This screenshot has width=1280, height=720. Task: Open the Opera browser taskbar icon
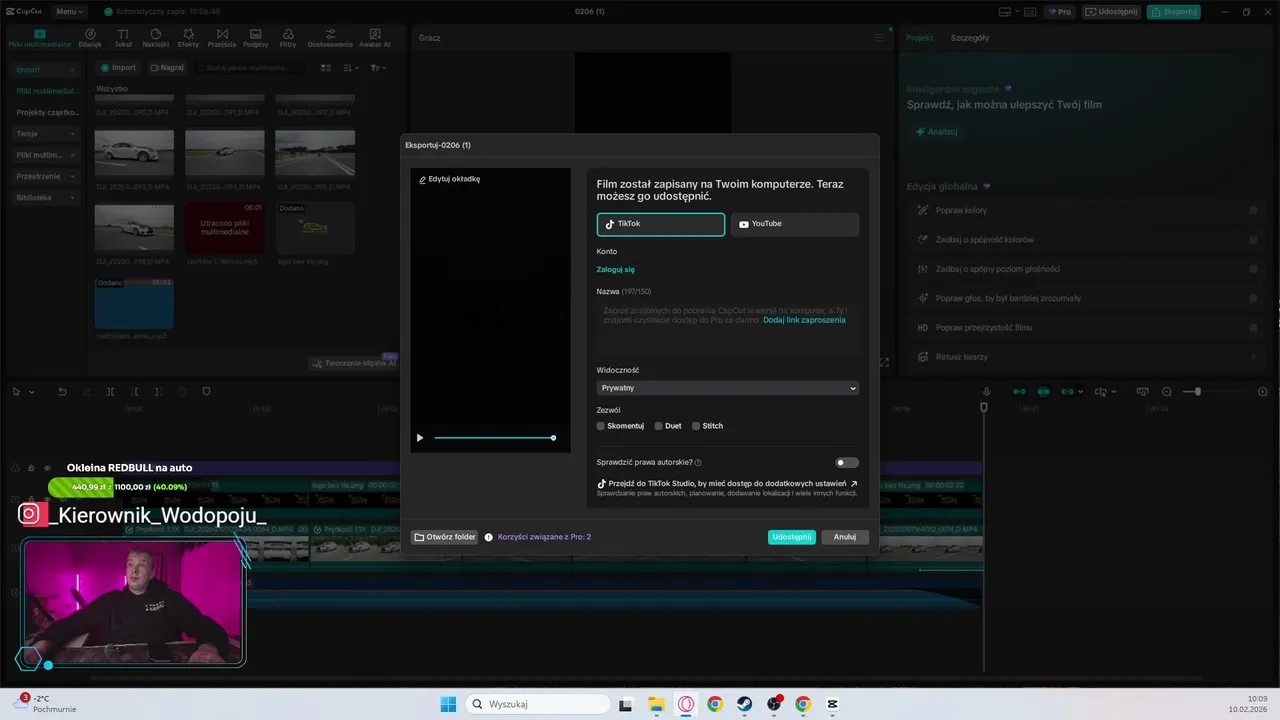pyautogui.click(x=686, y=704)
